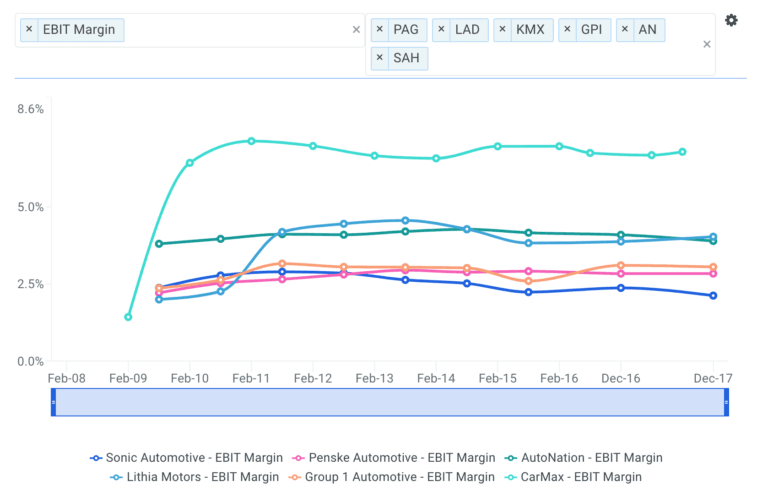768x503 pixels.
Task: Remove the PAG ticker tag
Action: click(x=380, y=30)
